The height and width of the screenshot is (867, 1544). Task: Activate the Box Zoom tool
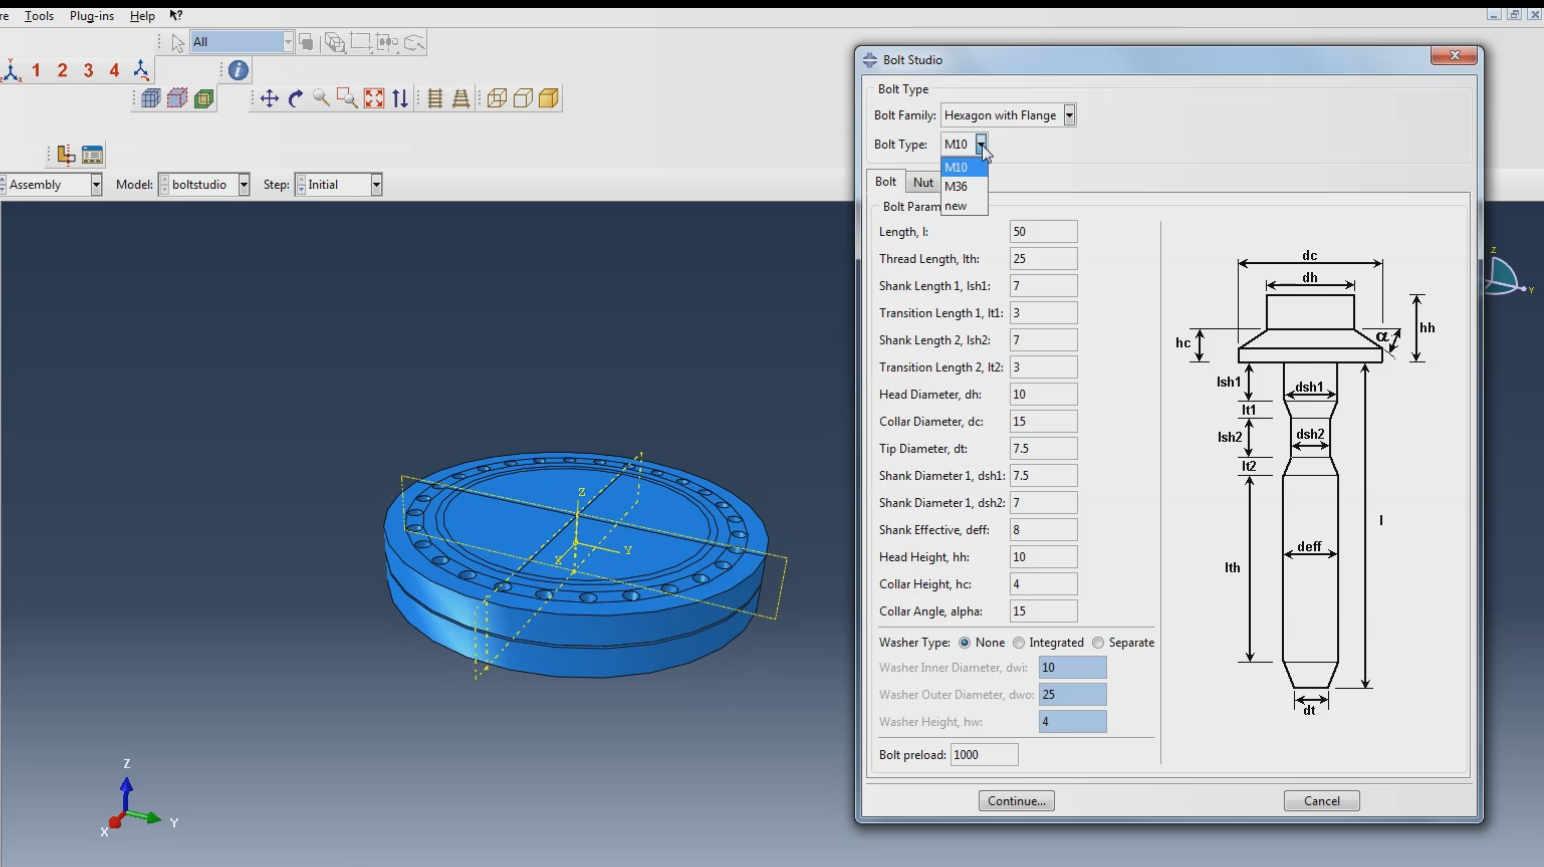coord(345,97)
